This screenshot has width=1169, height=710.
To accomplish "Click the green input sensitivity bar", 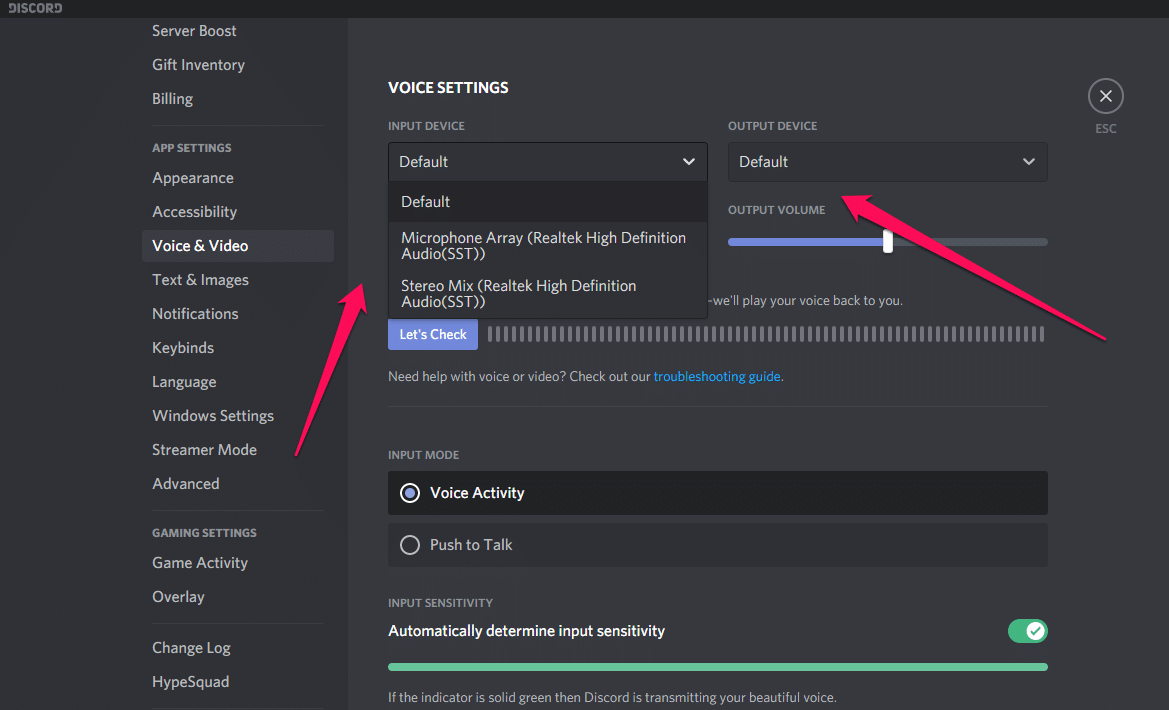I will (717, 667).
